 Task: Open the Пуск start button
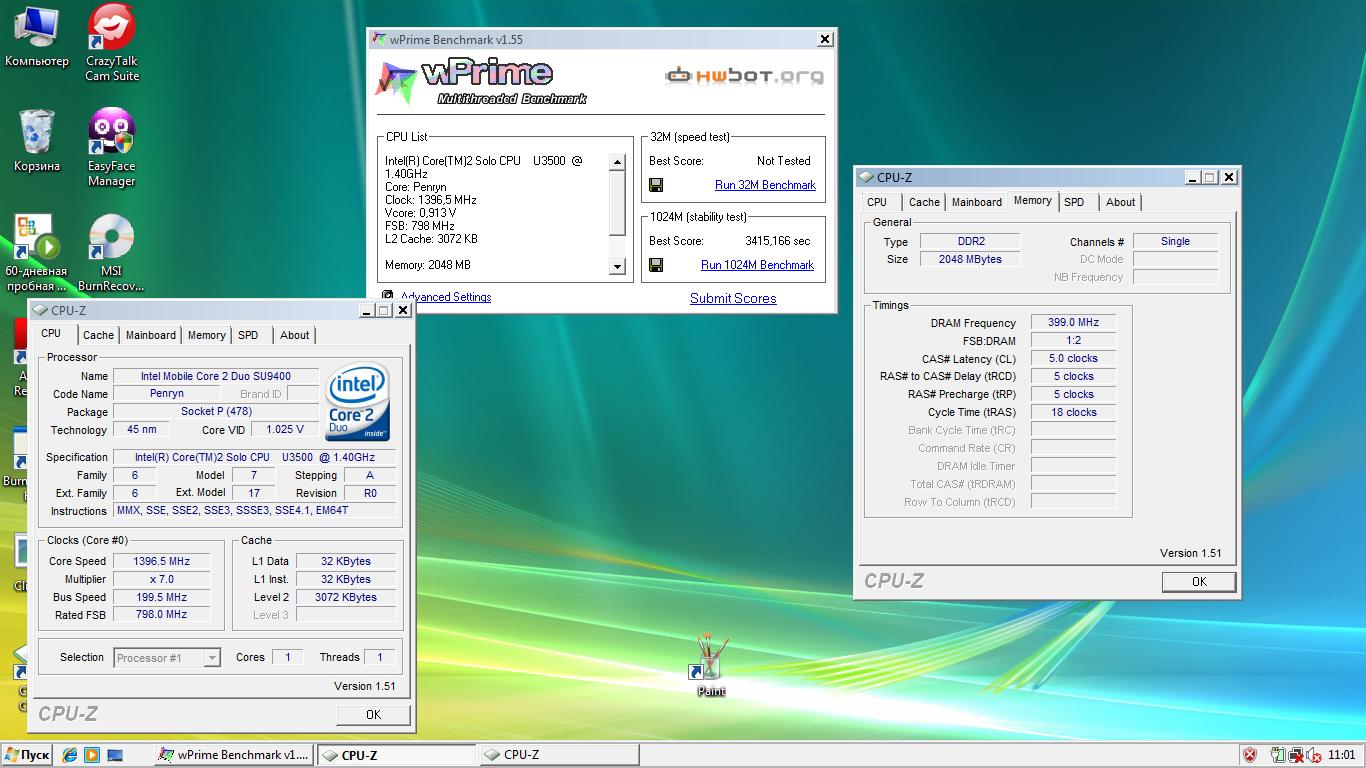pyautogui.click(x=27, y=755)
